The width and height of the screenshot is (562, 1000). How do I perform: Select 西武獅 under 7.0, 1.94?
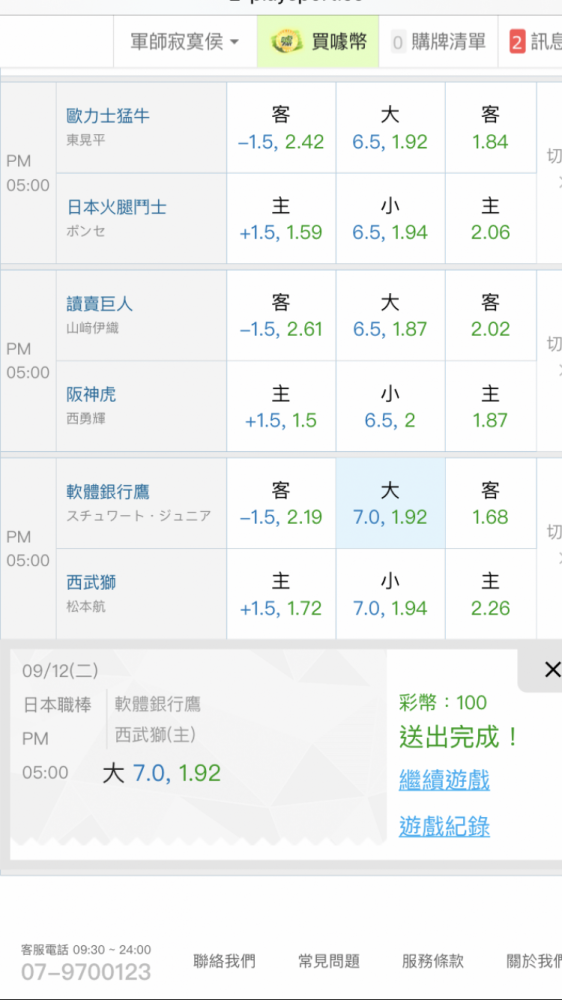[x=390, y=594]
